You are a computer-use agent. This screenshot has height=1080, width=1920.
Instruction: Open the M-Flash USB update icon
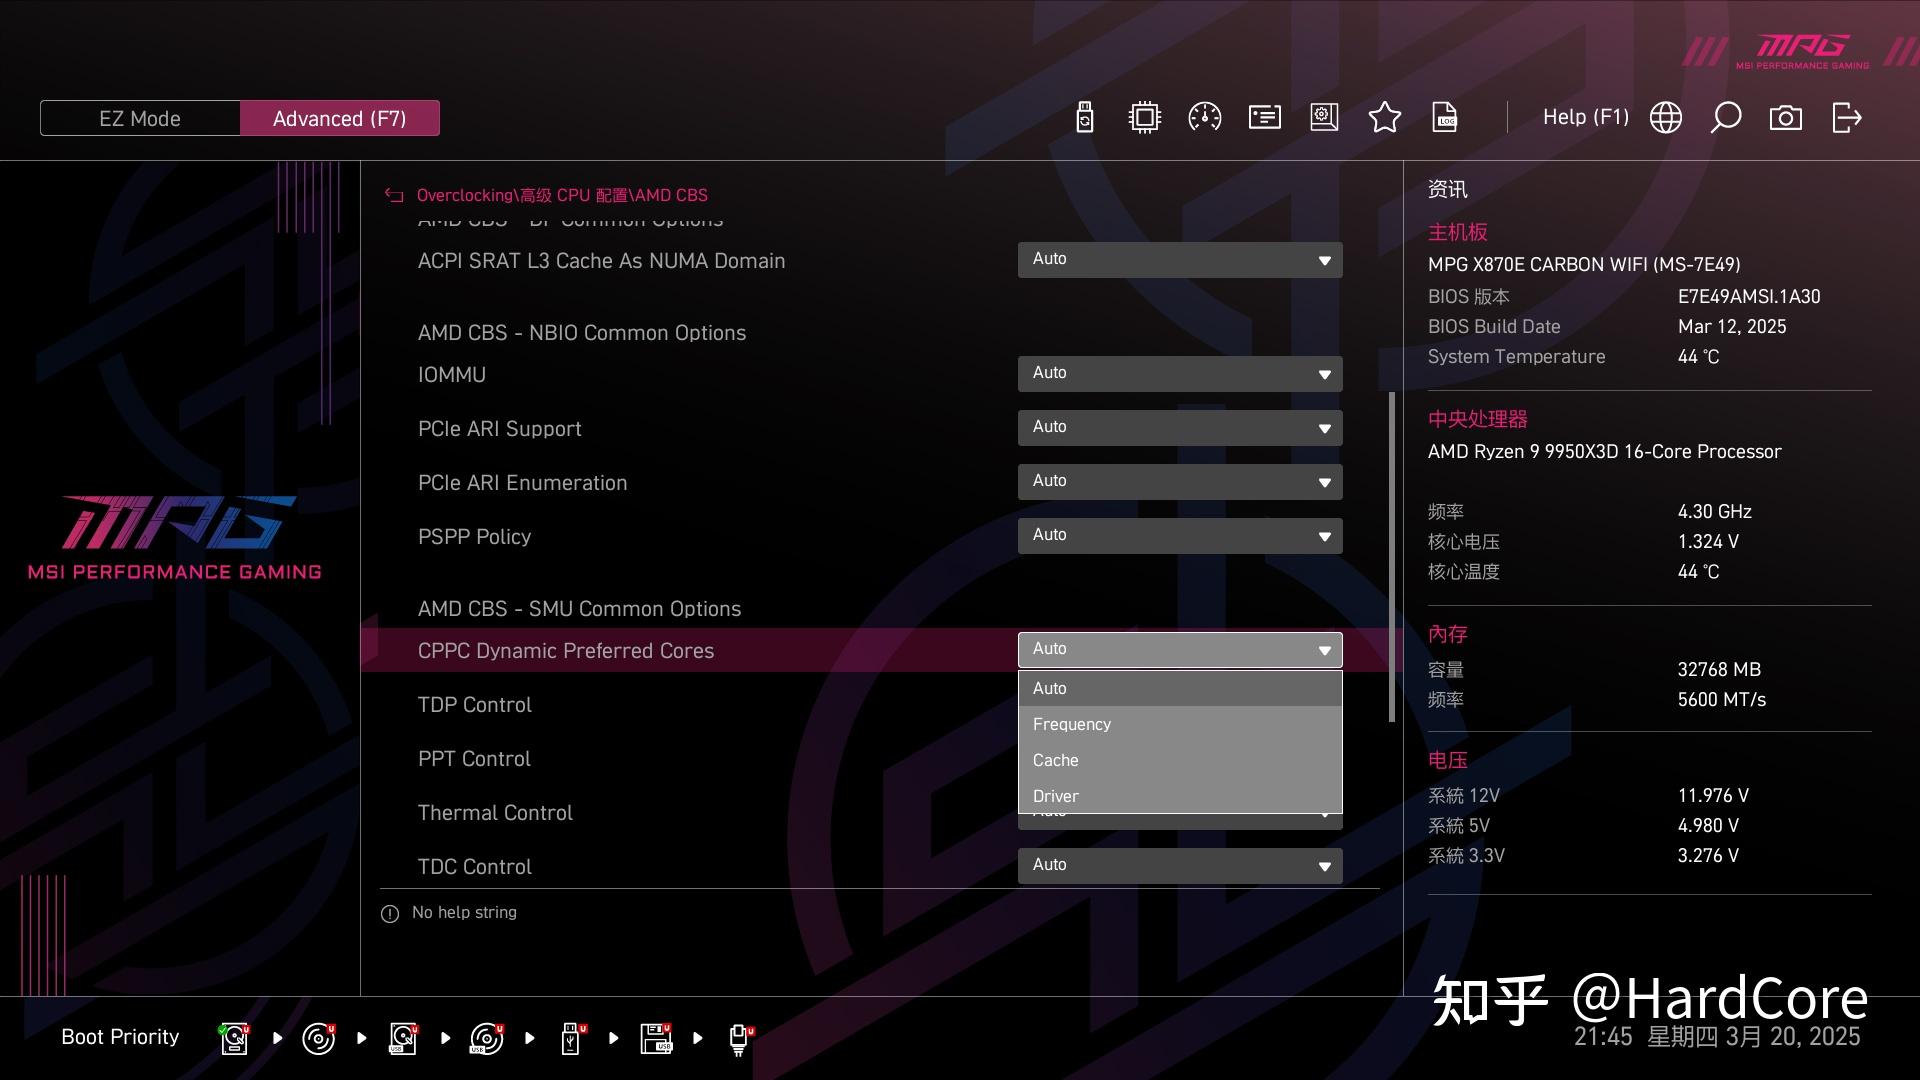[x=1085, y=118]
